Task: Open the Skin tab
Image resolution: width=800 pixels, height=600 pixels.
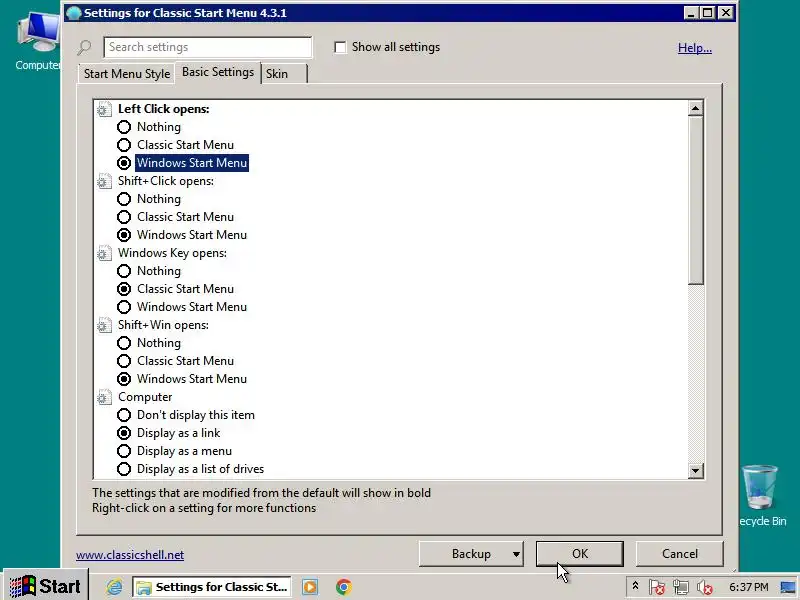Action: 284,74
